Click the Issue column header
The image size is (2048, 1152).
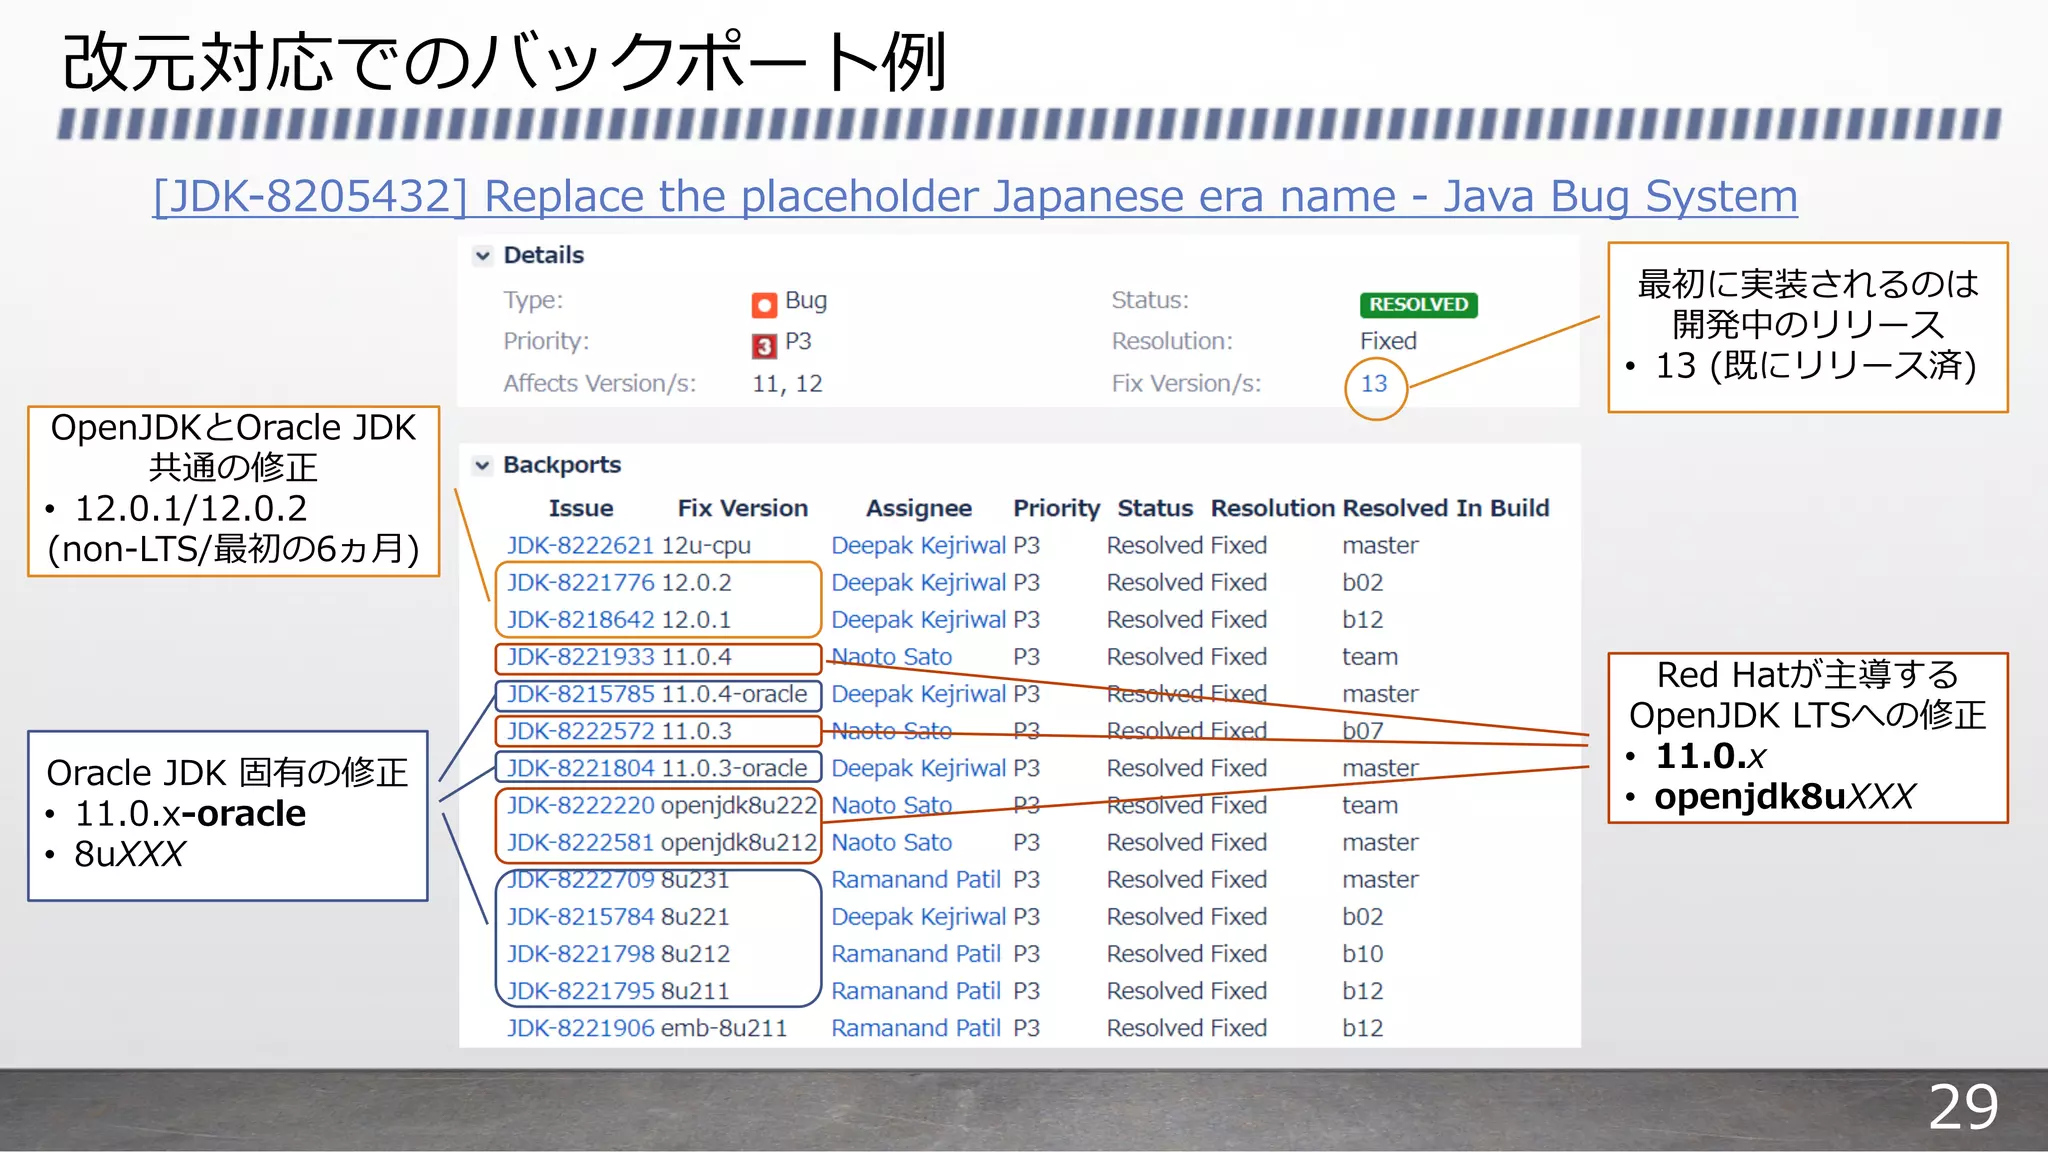tap(581, 508)
